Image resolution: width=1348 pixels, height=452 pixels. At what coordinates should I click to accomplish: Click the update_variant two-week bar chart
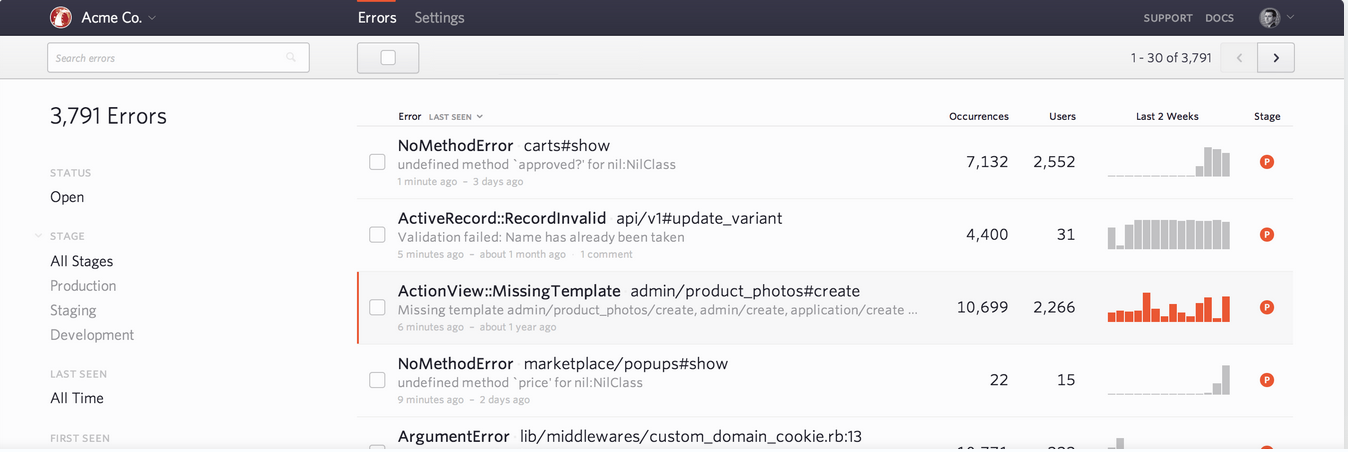pyautogui.click(x=1168, y=235)
